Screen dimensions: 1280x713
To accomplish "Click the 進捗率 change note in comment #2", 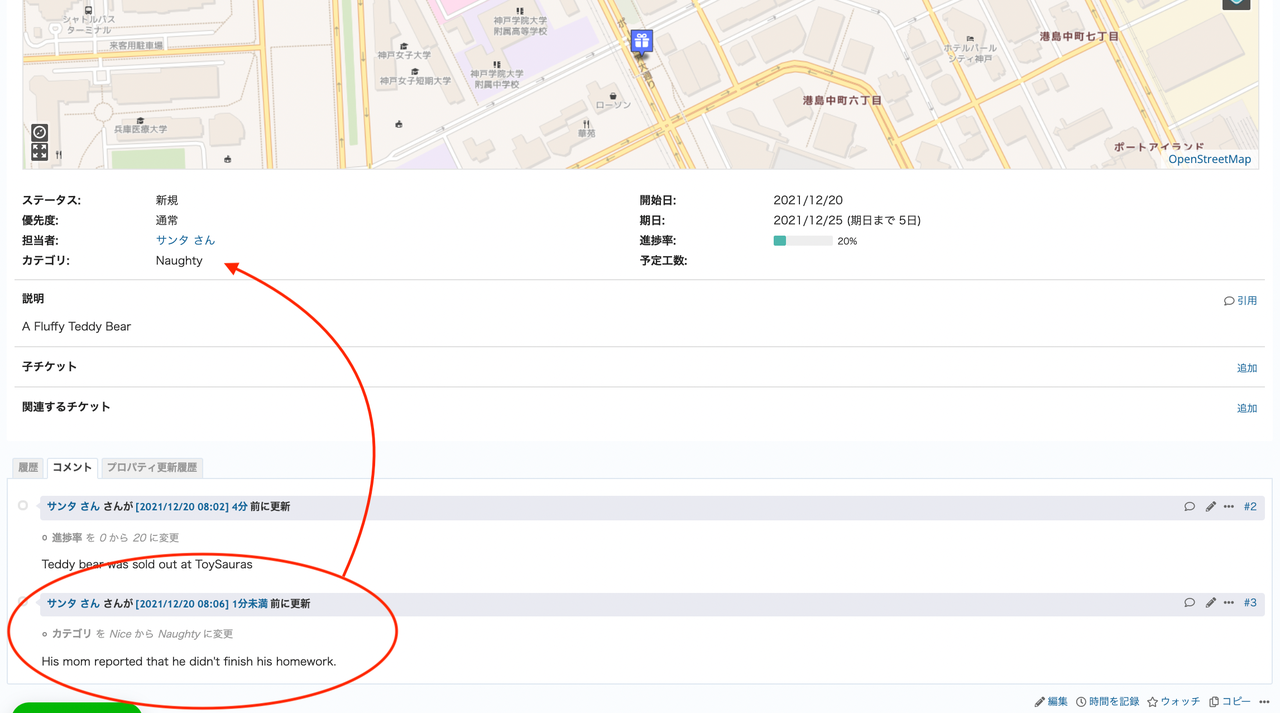I will pos(115,538).
